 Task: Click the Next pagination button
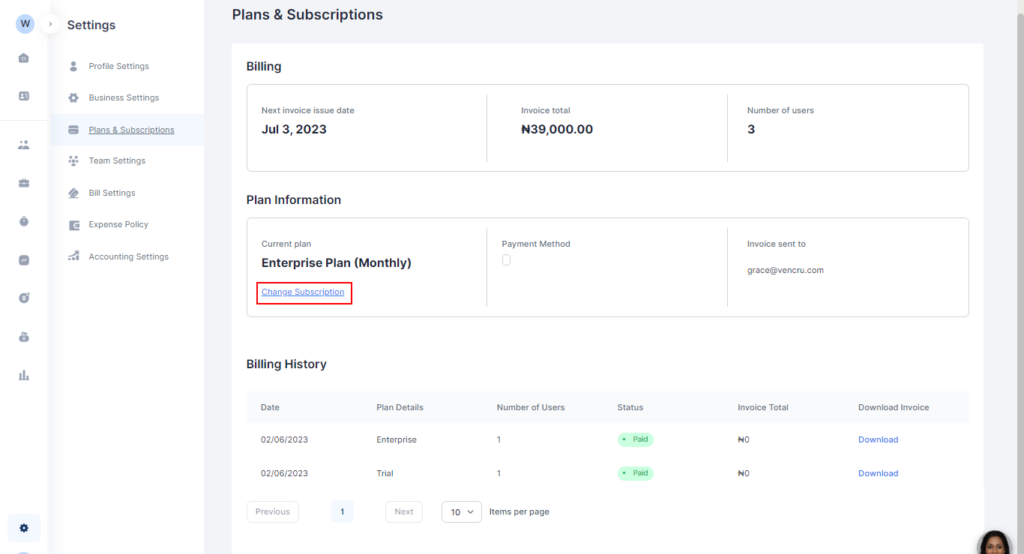[403, 512]
